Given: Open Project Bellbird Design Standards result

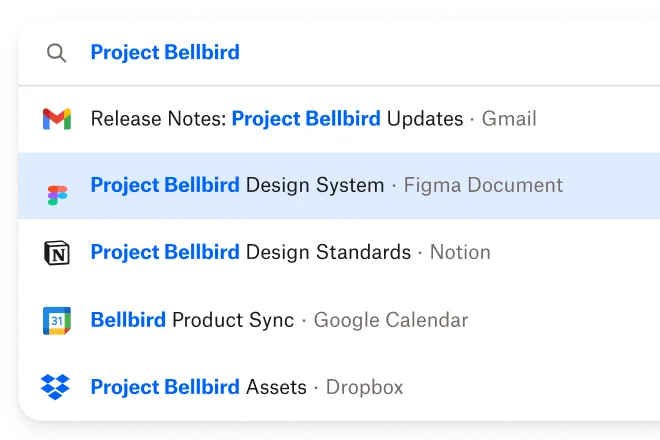Looking at the screenshot, I should pos(250,252).
